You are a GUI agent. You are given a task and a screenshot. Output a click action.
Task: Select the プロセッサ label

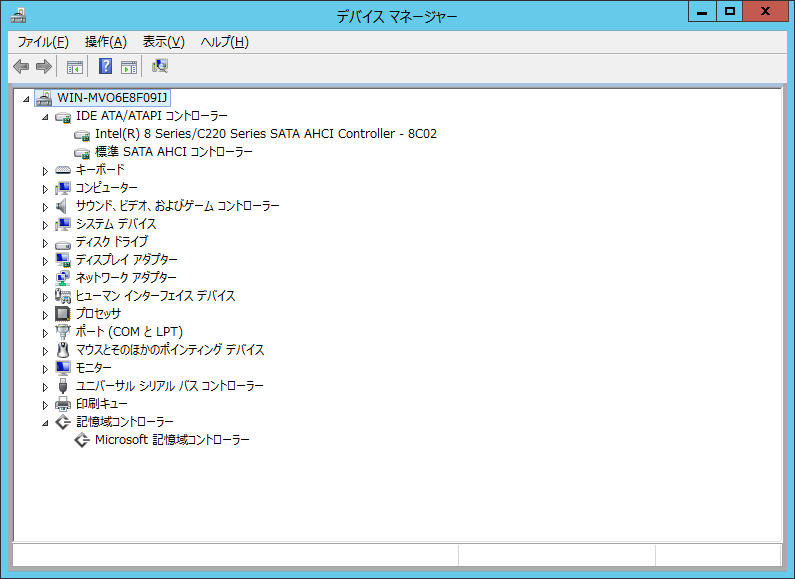(98, 314)
